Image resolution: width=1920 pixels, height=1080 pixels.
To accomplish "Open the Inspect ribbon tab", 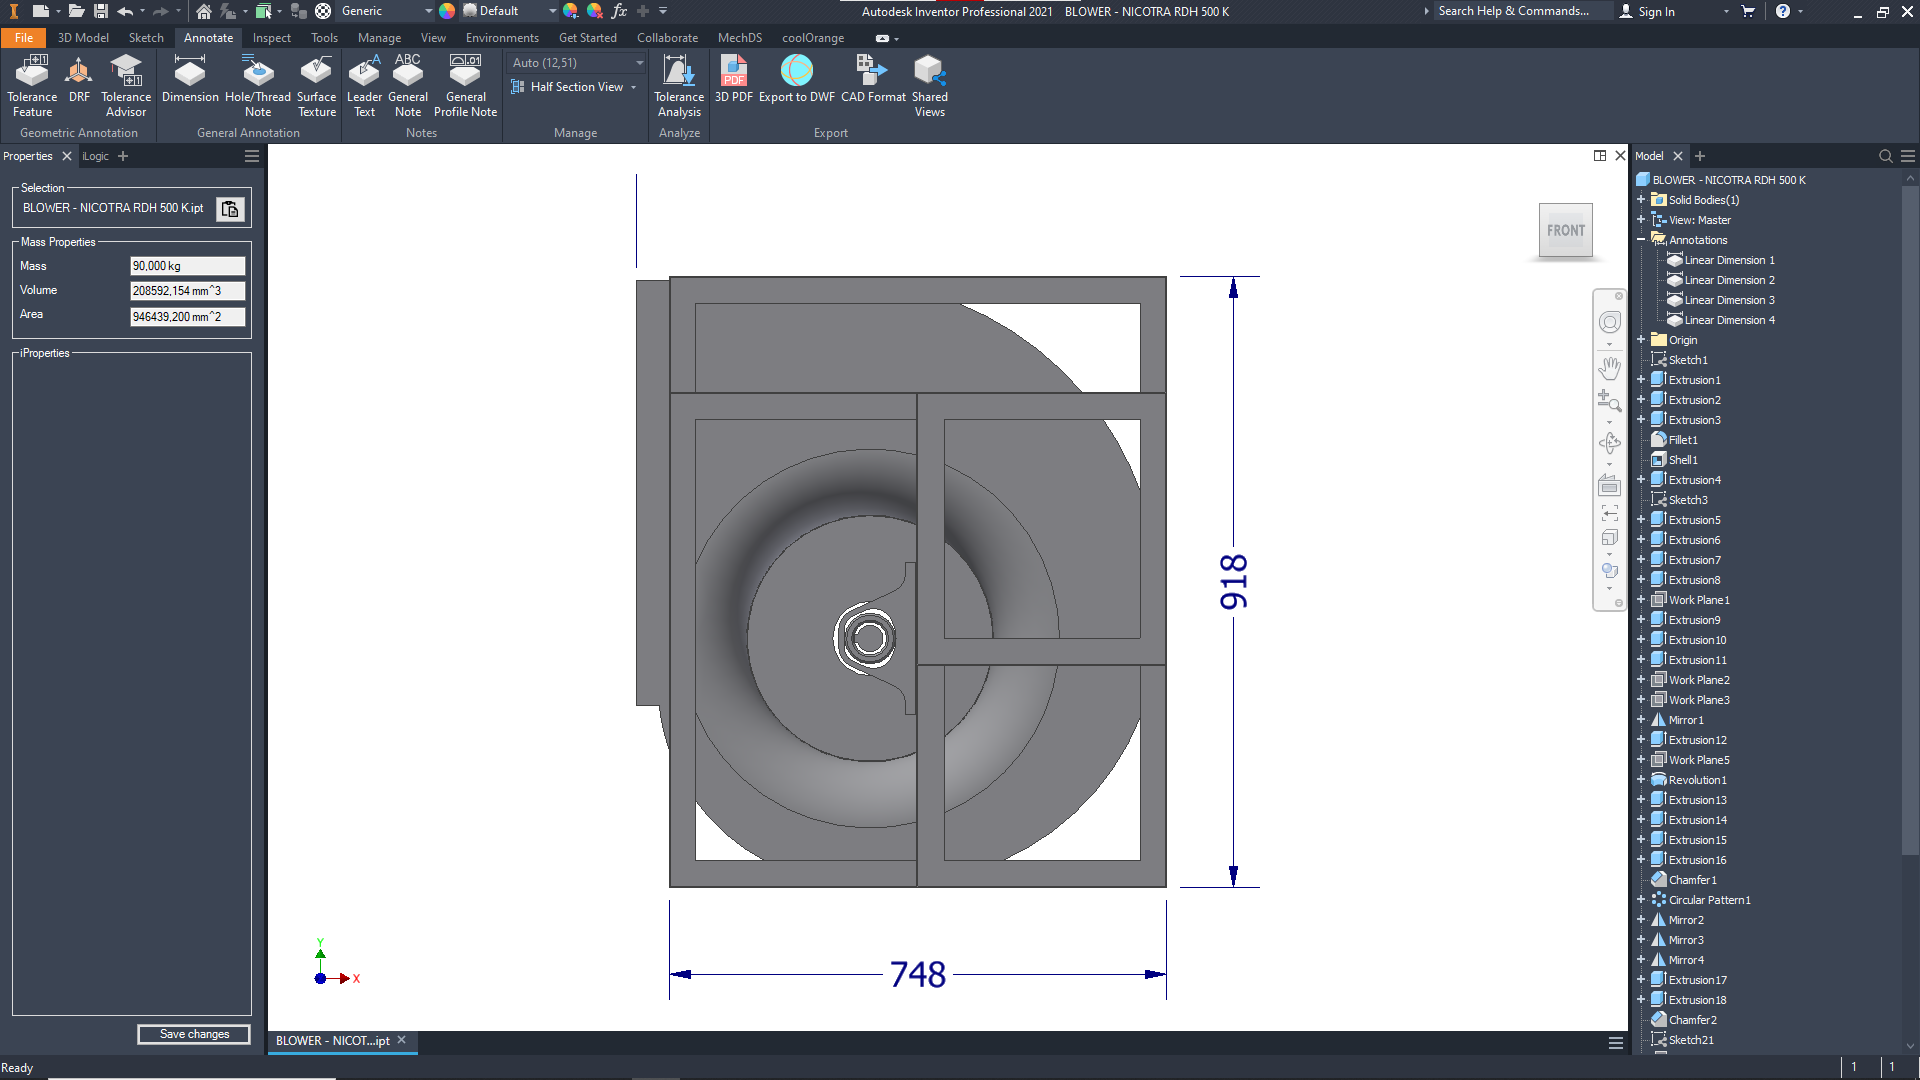I will pos(271,38).
